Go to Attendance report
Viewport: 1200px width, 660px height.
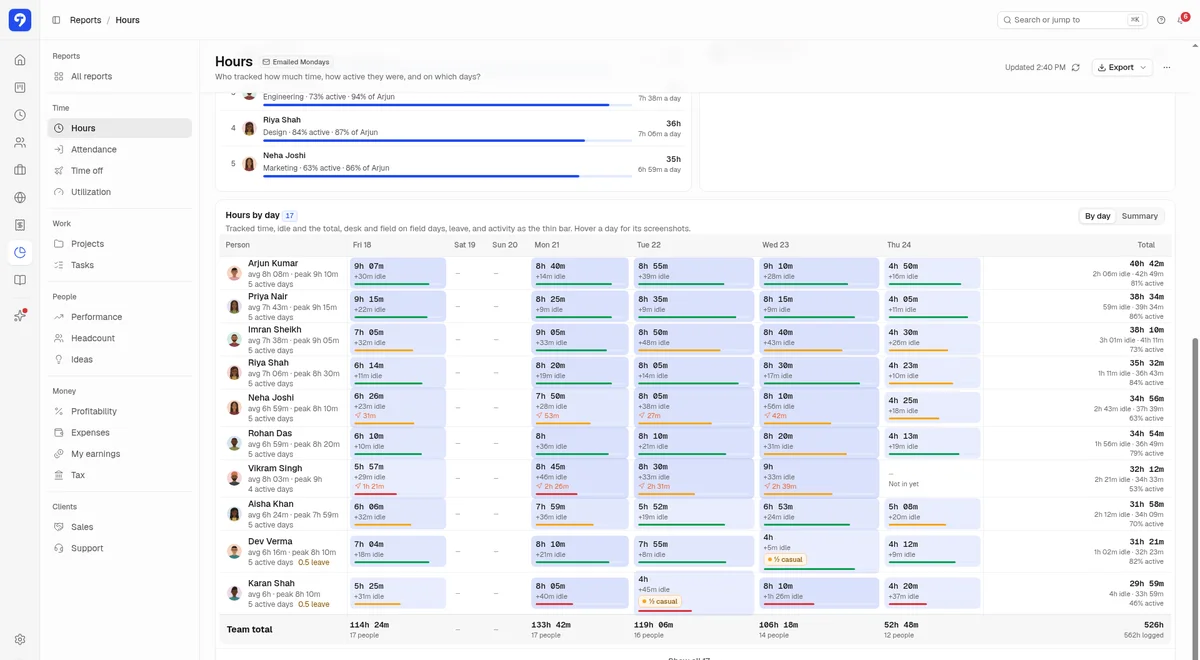[119, 149]
